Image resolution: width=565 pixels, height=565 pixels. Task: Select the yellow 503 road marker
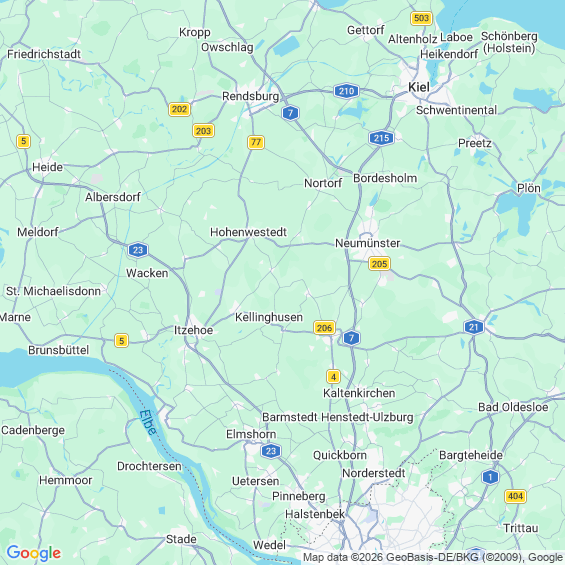(x=421, y=18)
